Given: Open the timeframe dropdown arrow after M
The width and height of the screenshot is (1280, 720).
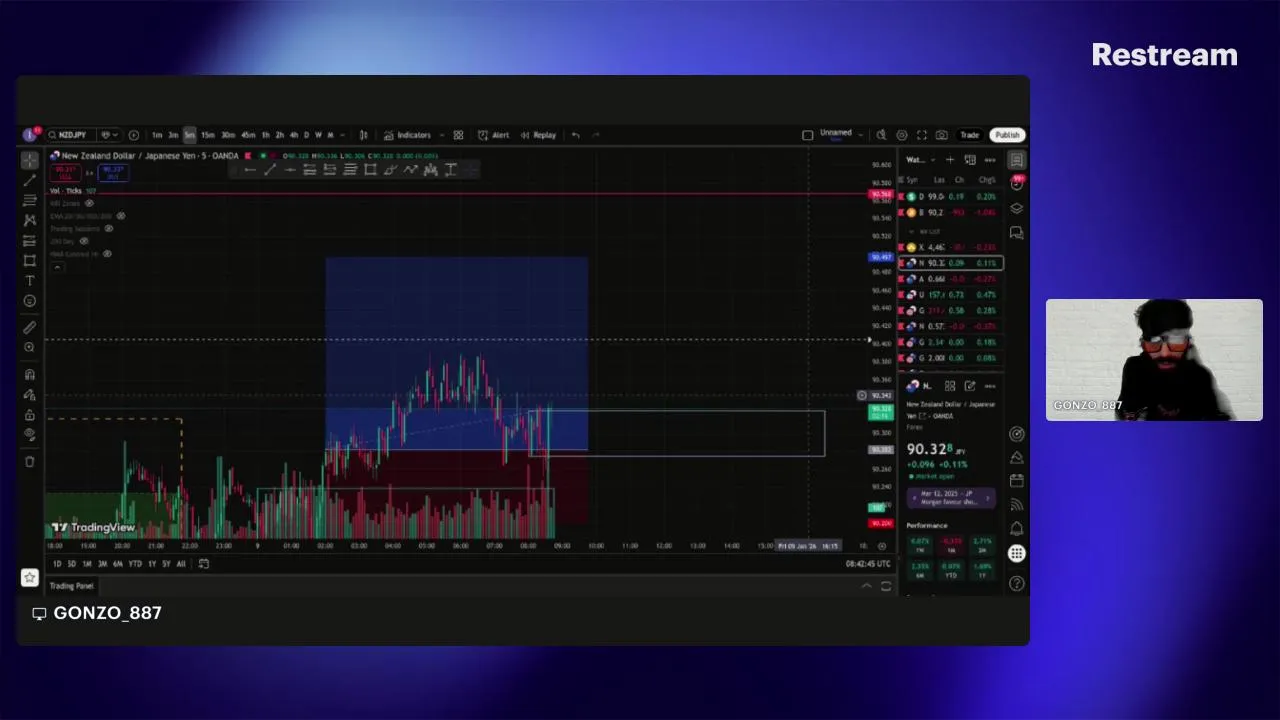Looking at the screenshot, I should coord(342,135).
